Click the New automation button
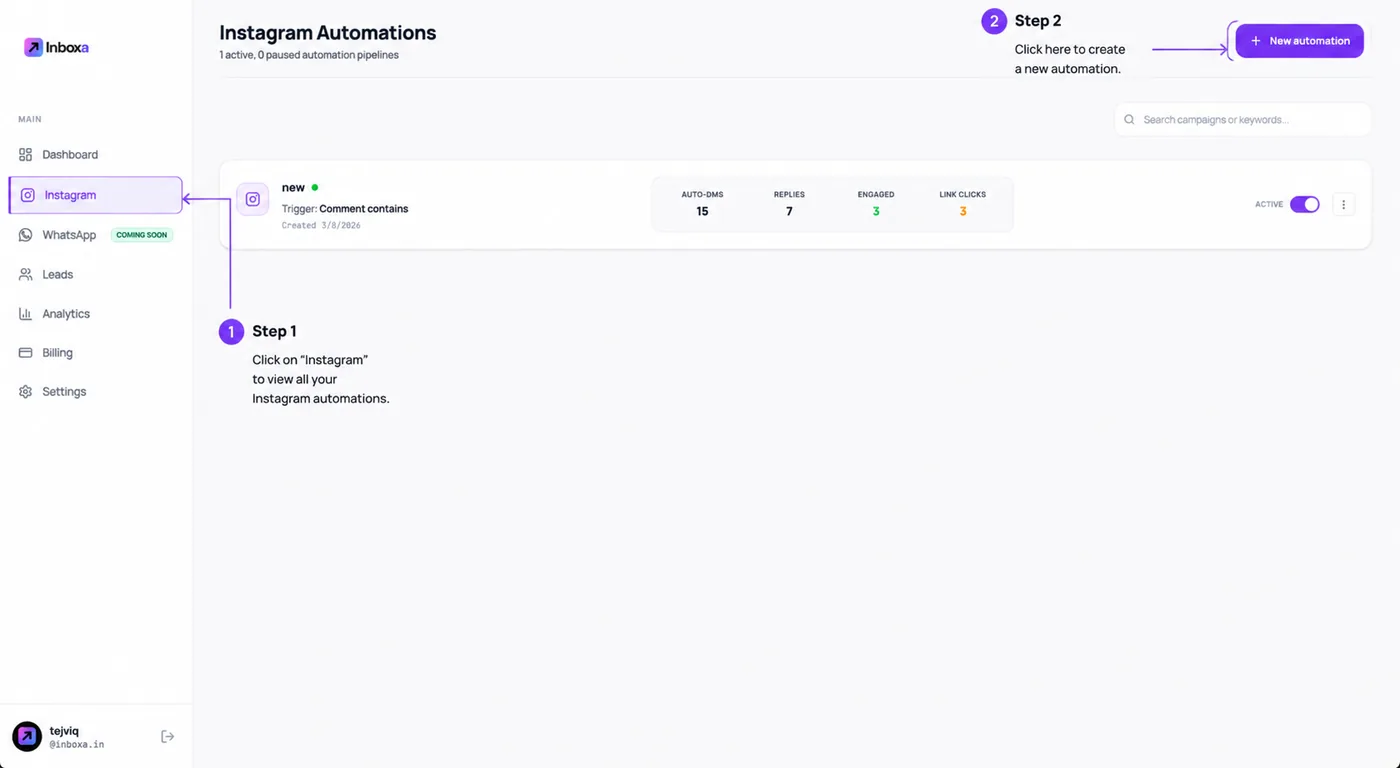This screenshot has height=768, width=1400. tap(1300, 41)
